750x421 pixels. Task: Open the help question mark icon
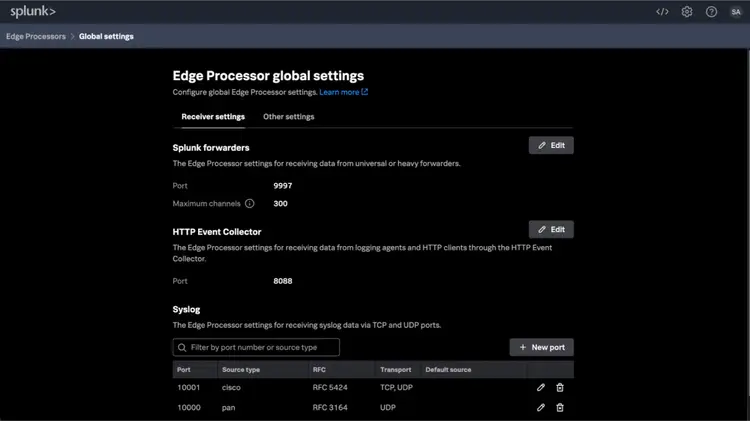click(711, 12)
